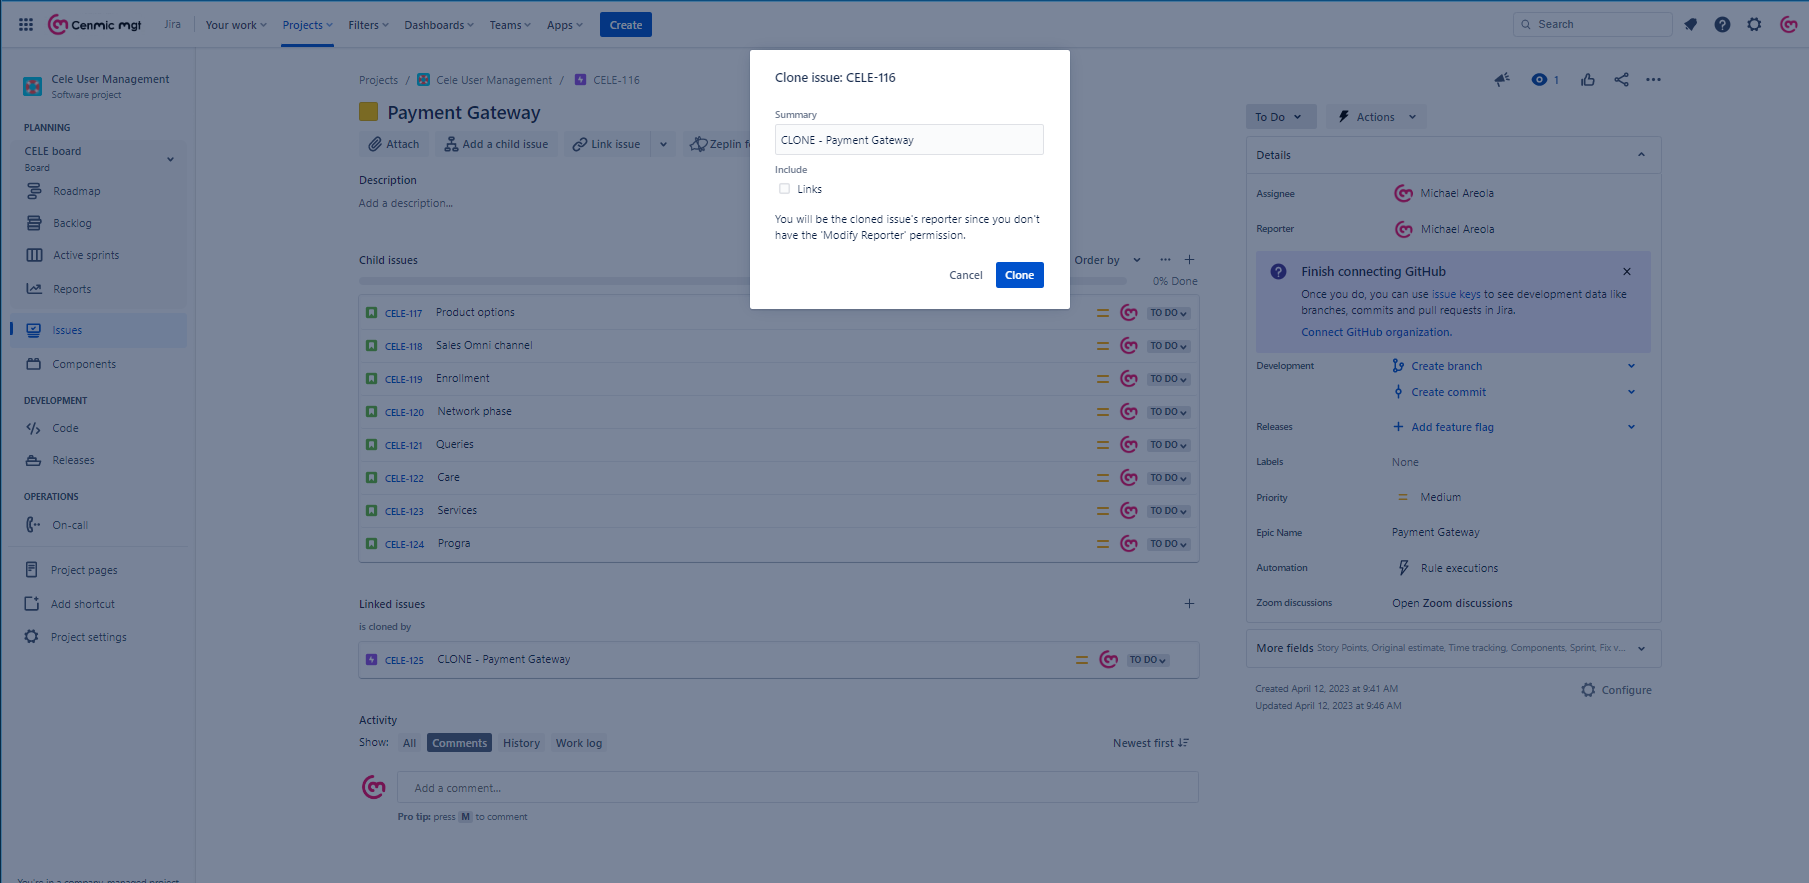Open the Projects menu
The width and height of the screenshot is (1809, 883).
click(307, 25)
